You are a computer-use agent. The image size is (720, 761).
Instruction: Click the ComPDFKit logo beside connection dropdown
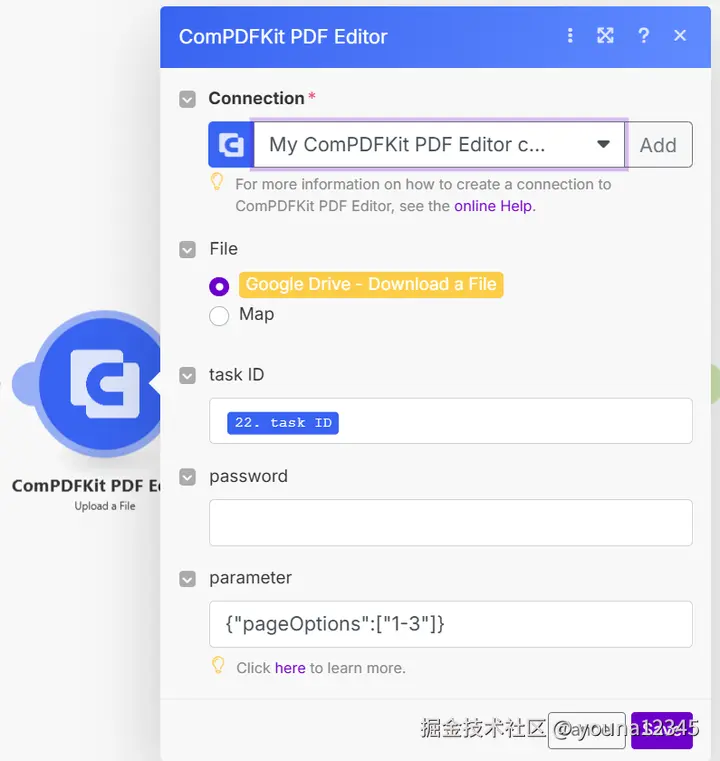pos(231,145)
